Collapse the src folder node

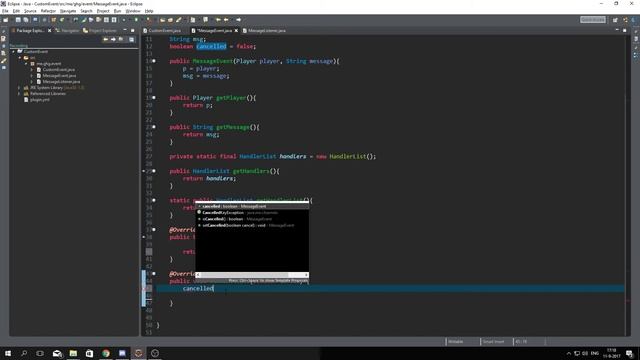click(20, 58)
